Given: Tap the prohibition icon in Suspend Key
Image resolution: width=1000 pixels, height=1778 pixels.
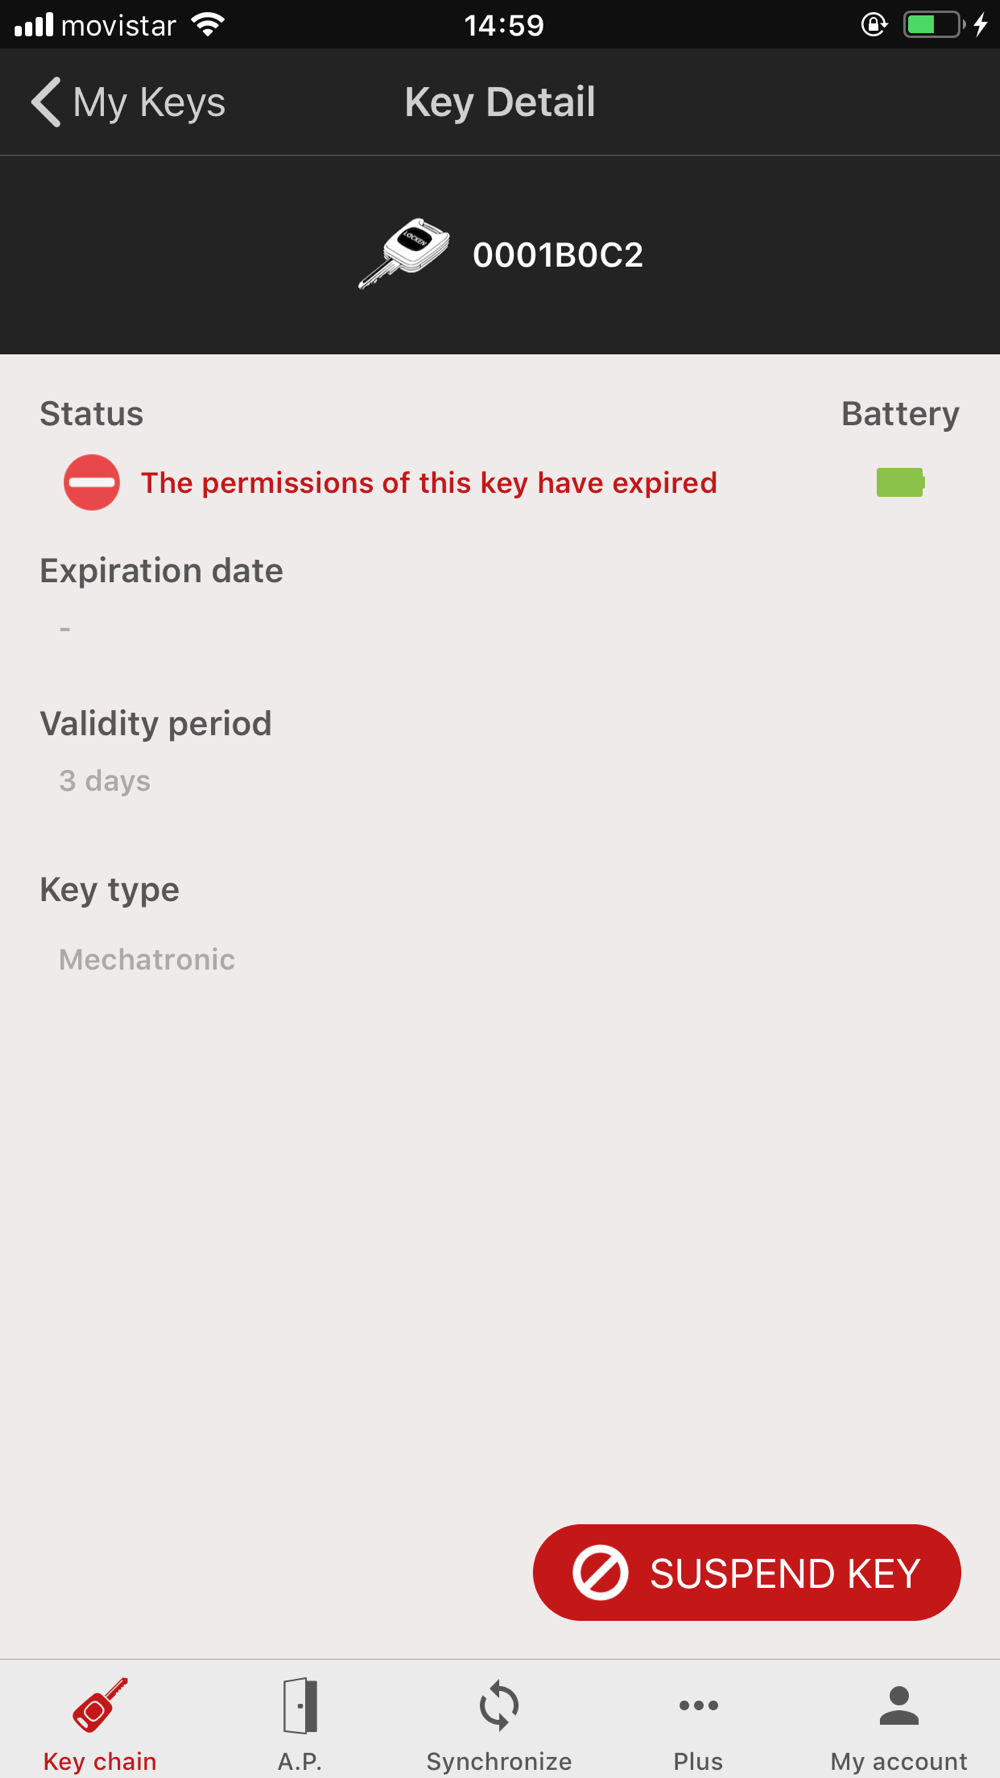Looking at the screenshot, I should pyautogui.click(x=600, y=1572).
